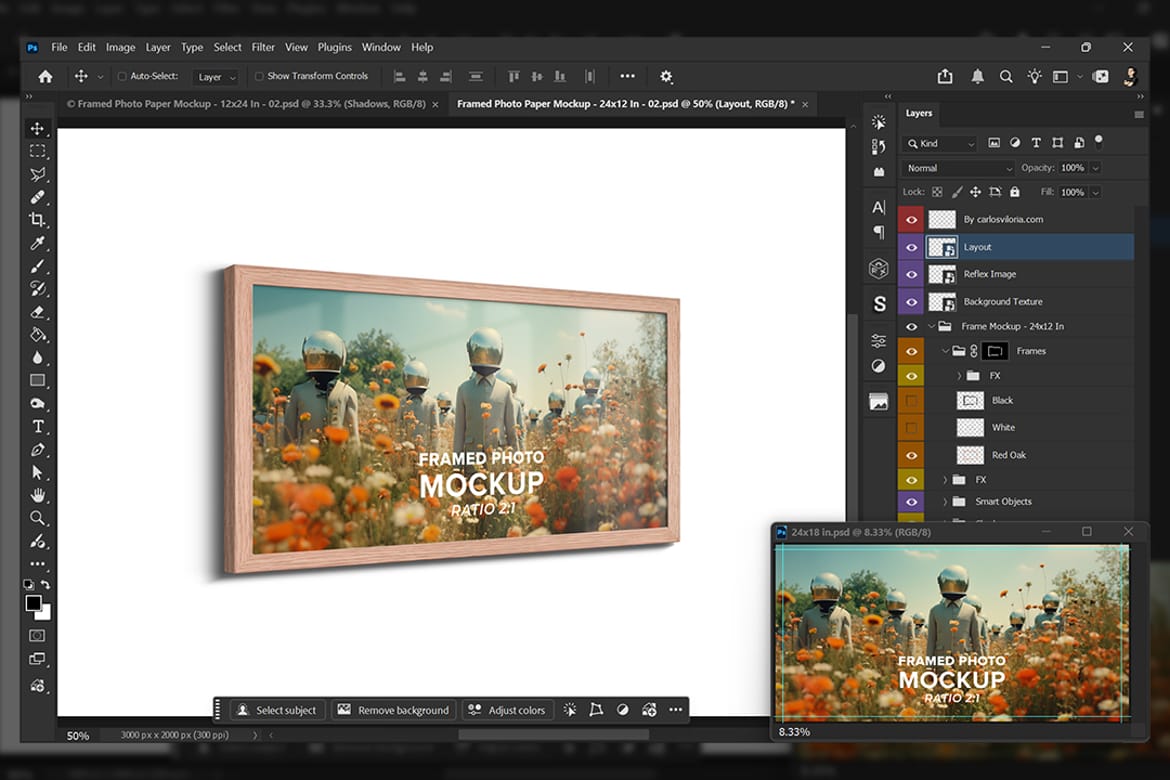1170x780 pixels.
Task: Select the Rectangle shape tool
Action: coord(37,381)
